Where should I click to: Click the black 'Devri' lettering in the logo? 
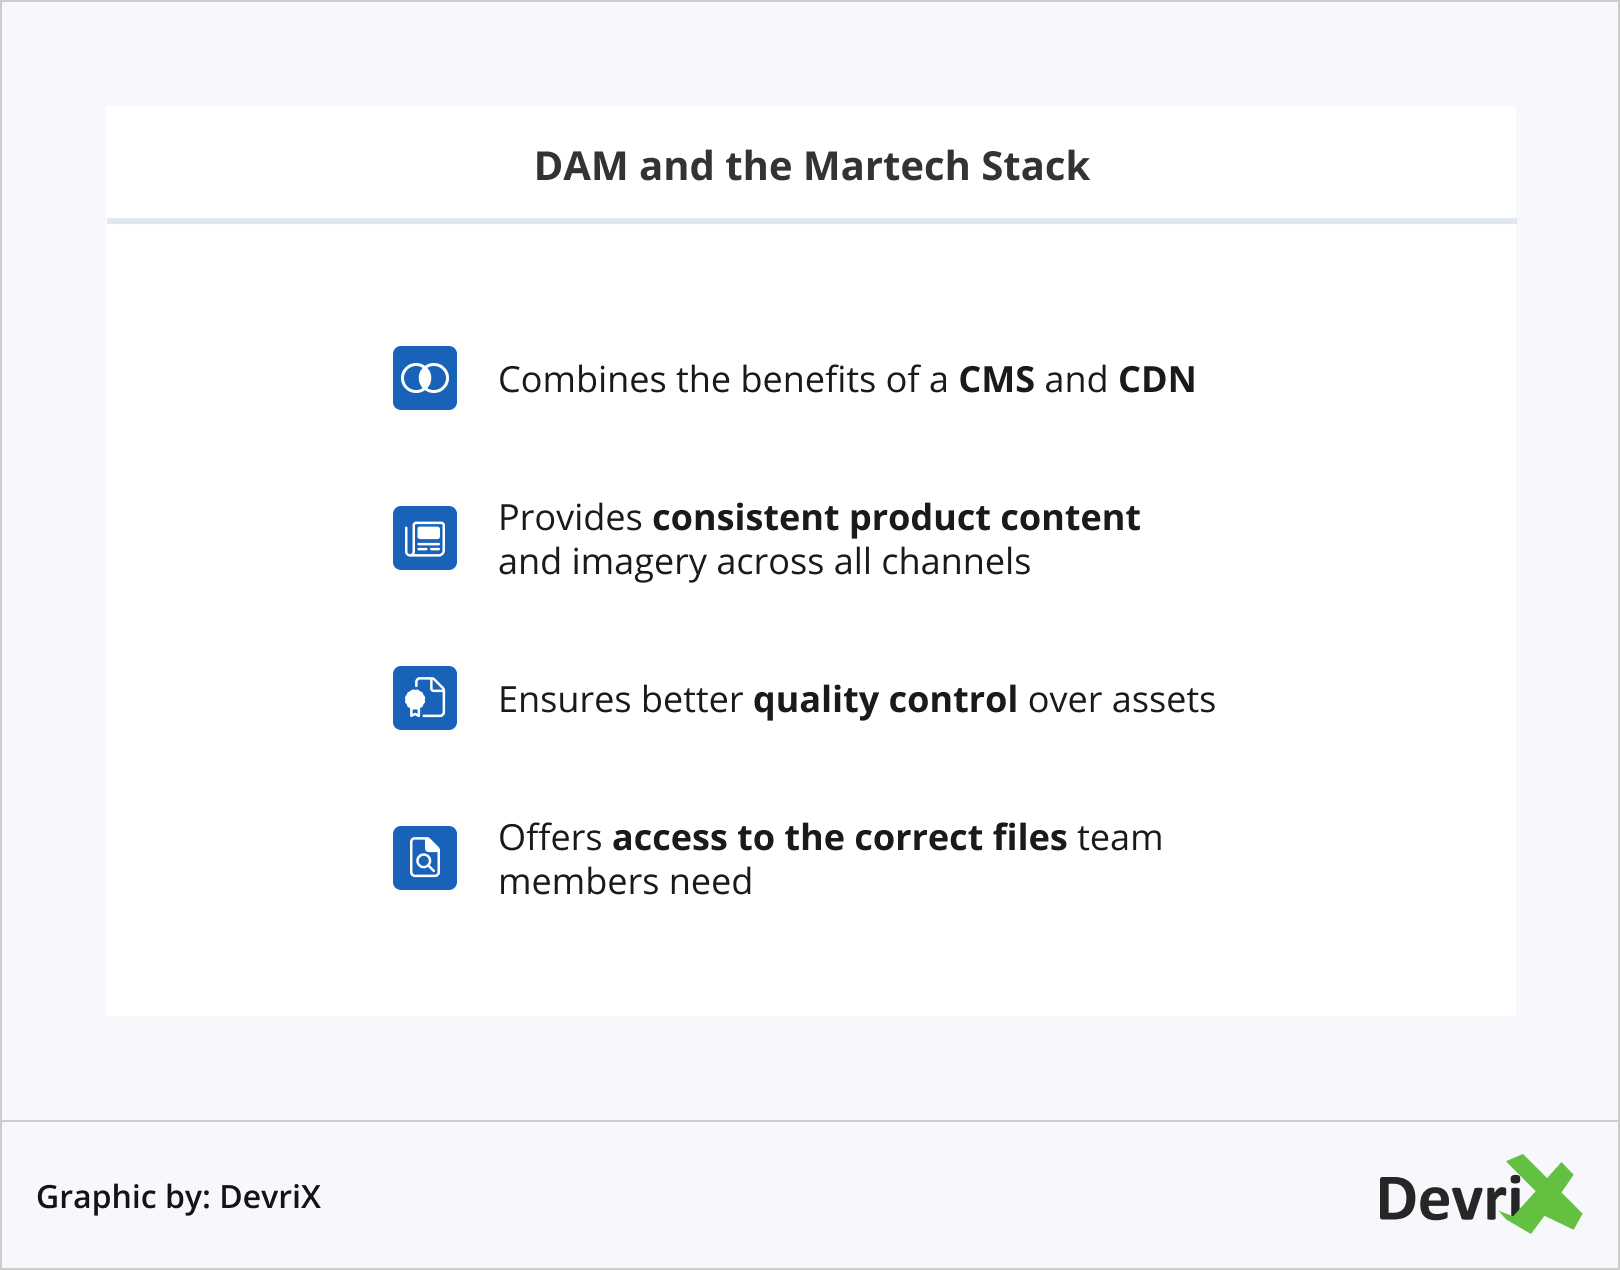coord(1448,1199)
